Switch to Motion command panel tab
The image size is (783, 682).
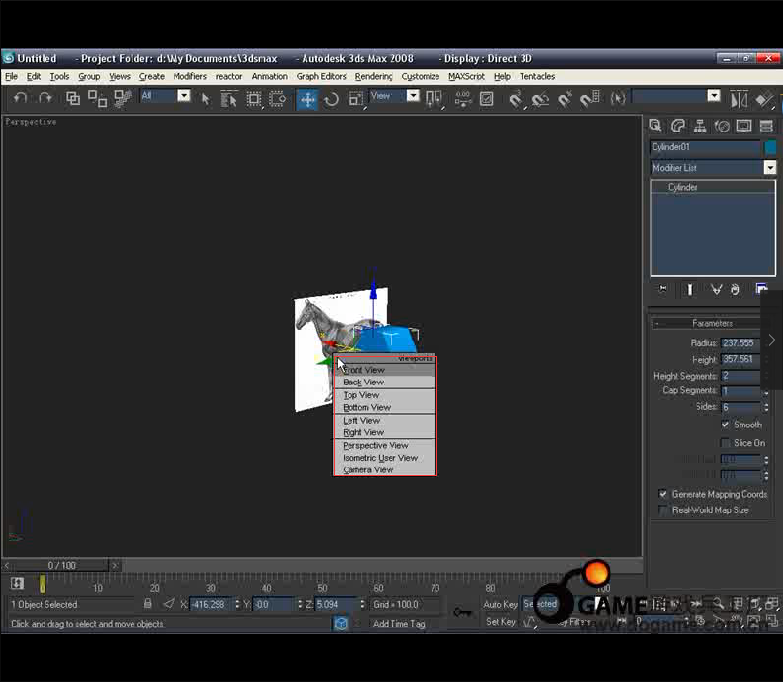tap(722, 126)
